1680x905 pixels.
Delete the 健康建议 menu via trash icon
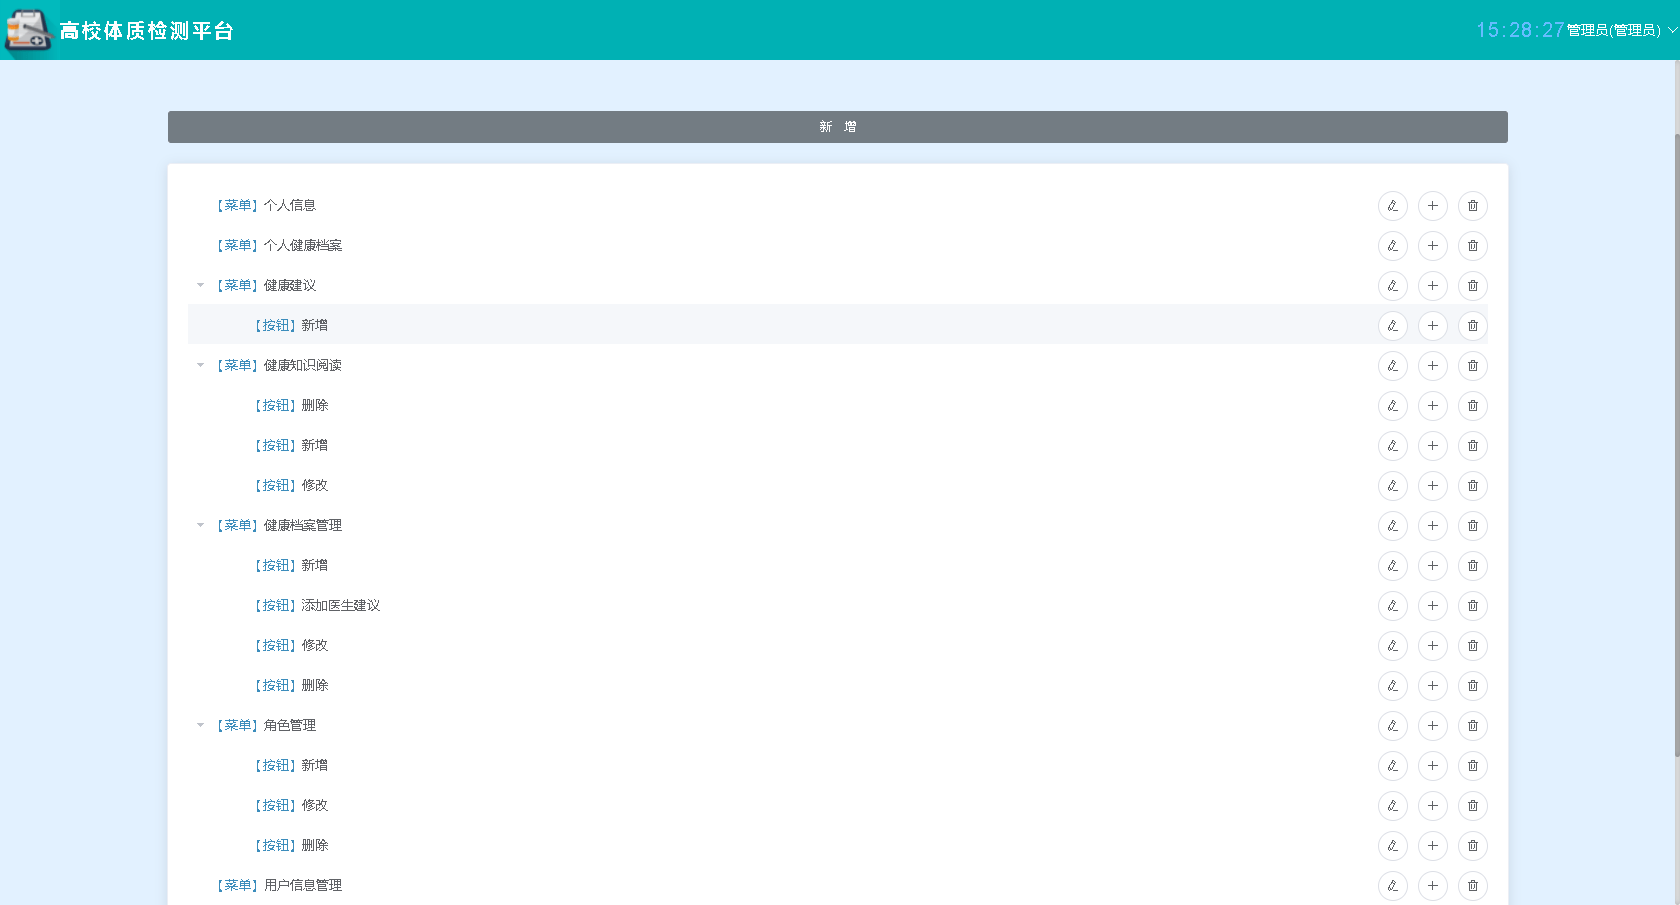(x=1472, y=286)
